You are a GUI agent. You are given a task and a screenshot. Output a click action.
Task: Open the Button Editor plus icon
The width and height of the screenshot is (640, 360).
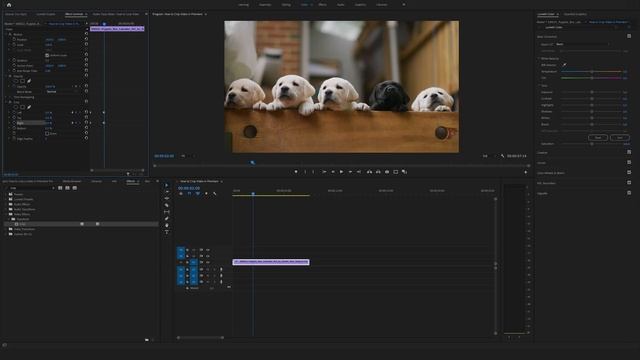pos(526,172)
